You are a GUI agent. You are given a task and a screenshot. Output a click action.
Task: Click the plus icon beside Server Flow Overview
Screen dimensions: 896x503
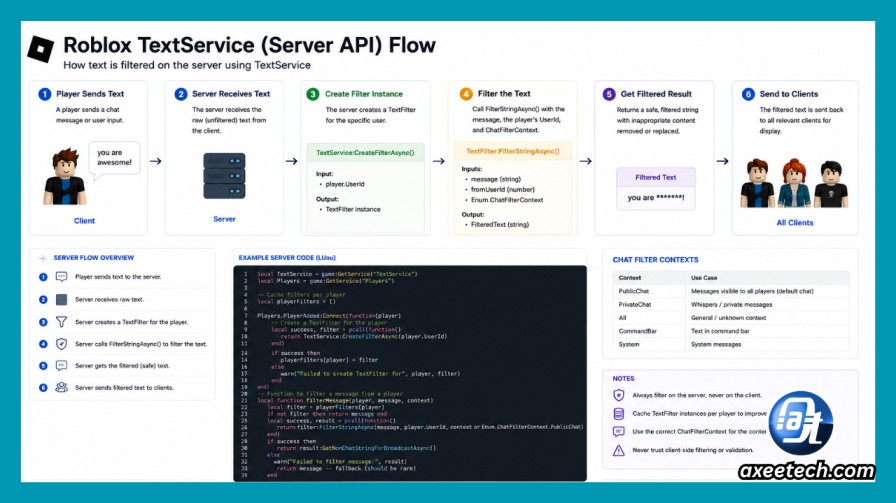click(43, 258)
